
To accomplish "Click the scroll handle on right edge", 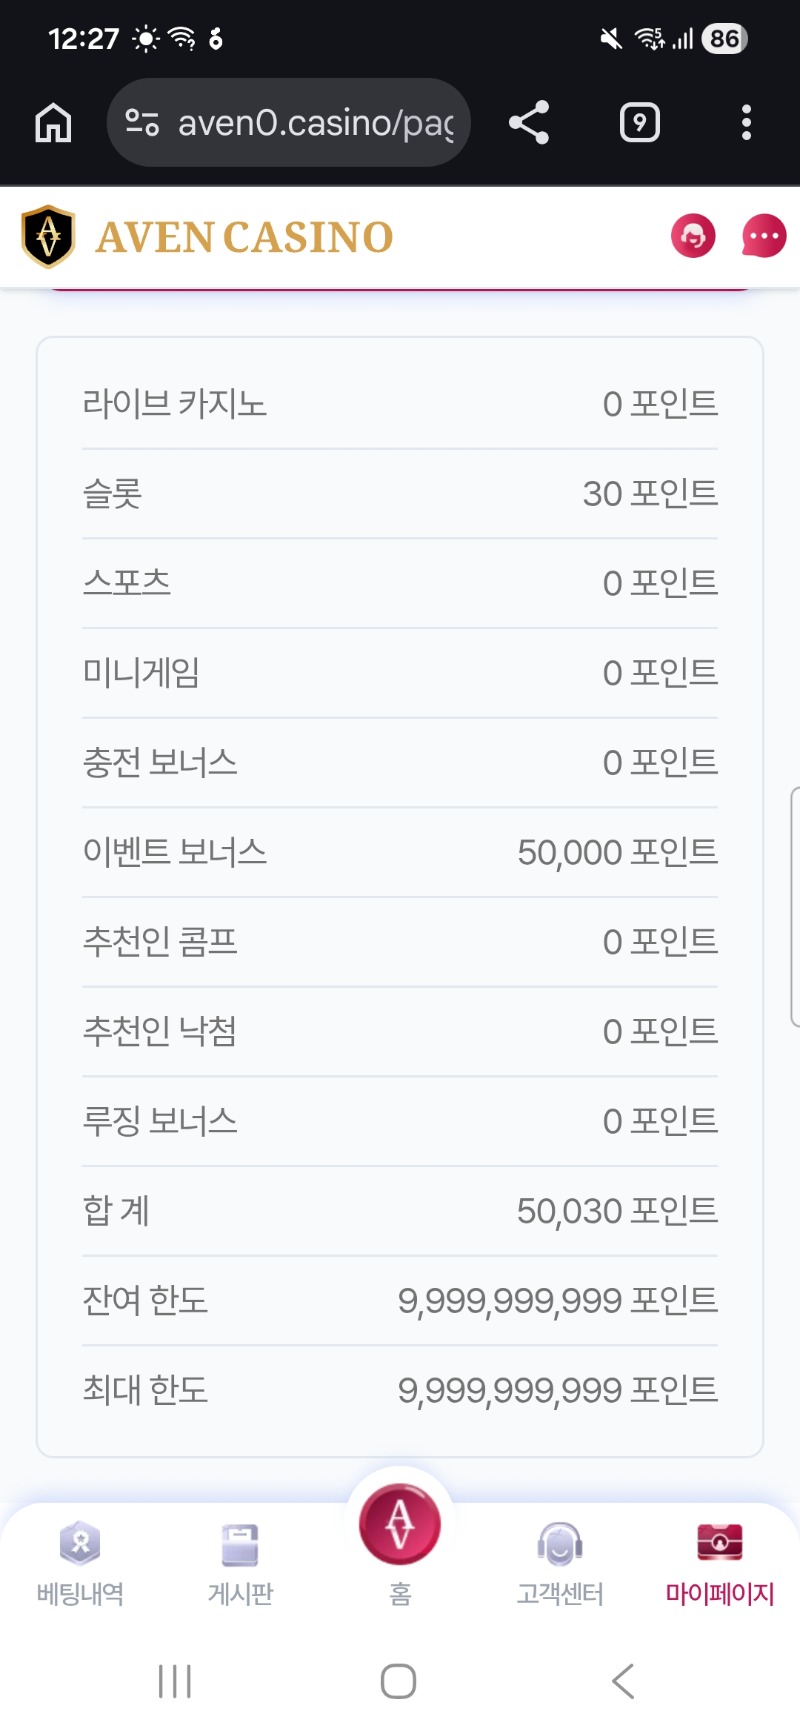I will click(x=794, y=906).
